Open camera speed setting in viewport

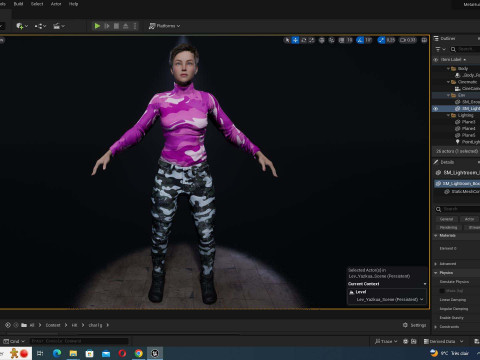(408, 40)
